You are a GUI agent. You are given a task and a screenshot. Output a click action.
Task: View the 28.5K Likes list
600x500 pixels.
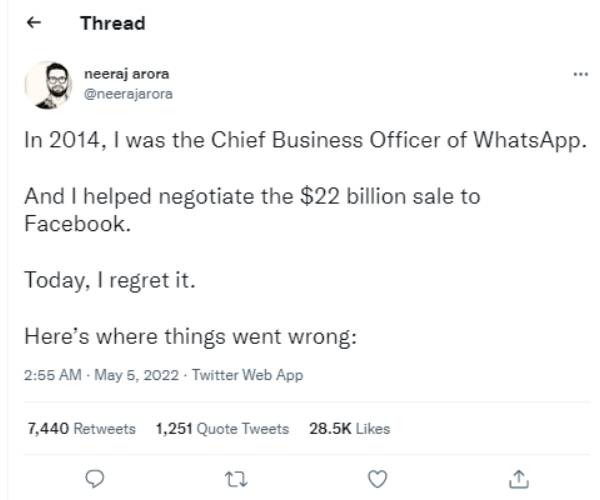pos(349,428)
